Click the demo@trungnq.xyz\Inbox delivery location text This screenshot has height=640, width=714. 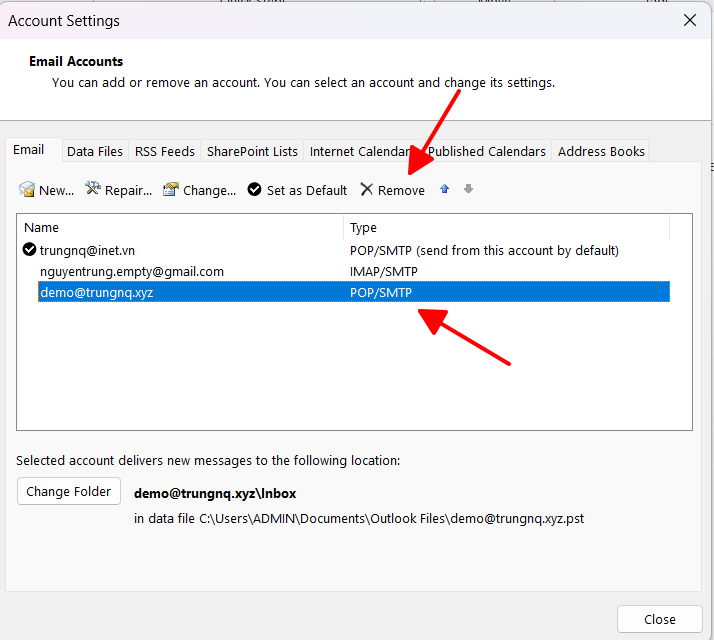(x=215, y=493)
